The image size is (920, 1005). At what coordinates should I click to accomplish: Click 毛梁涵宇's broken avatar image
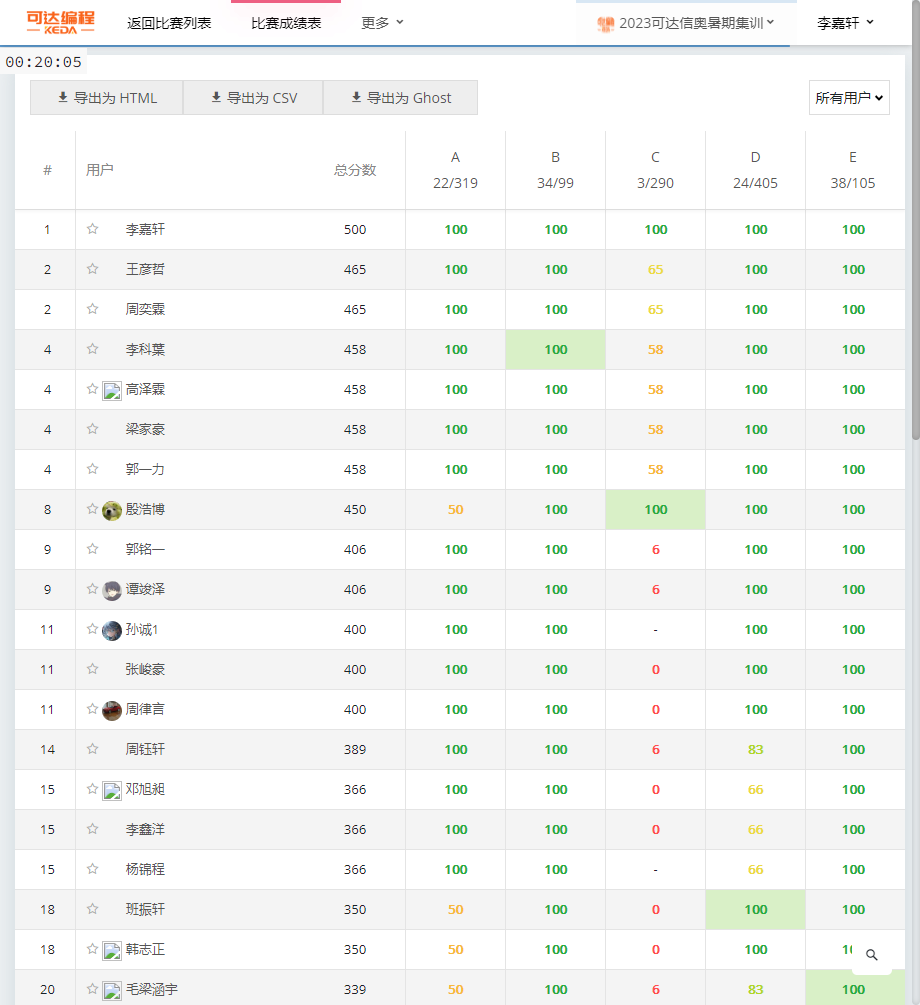[x=112, y=991]
